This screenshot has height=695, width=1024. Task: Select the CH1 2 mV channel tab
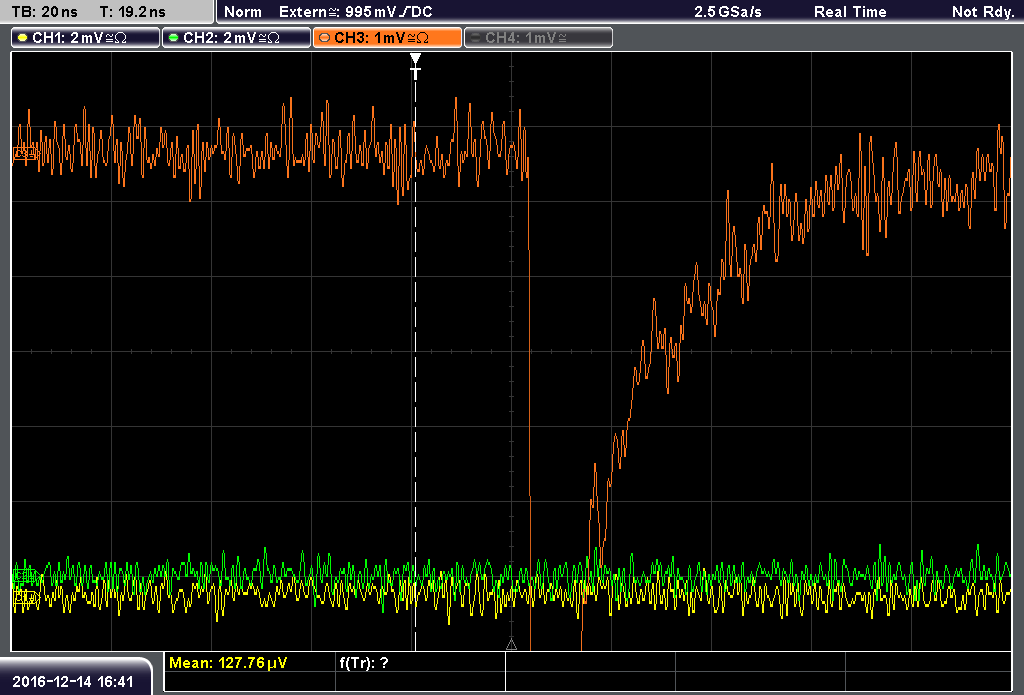point(86,38)
